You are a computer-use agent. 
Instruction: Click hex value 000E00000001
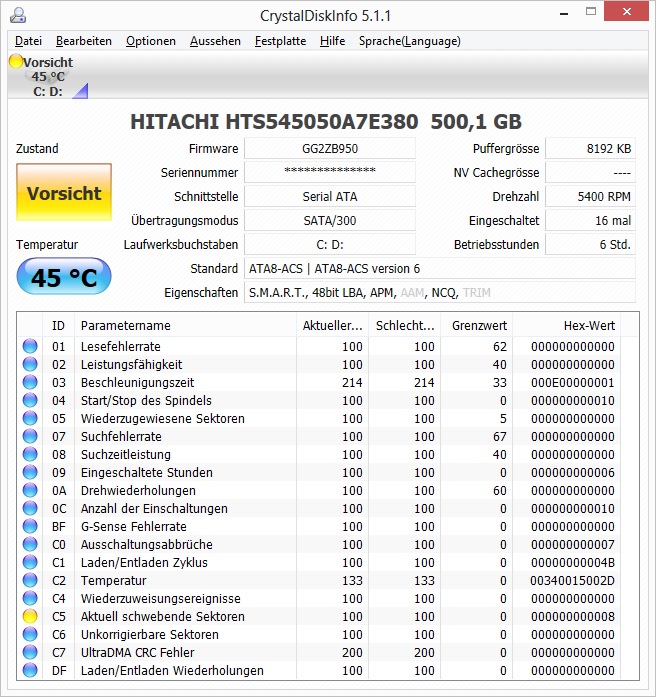(572, 382)
